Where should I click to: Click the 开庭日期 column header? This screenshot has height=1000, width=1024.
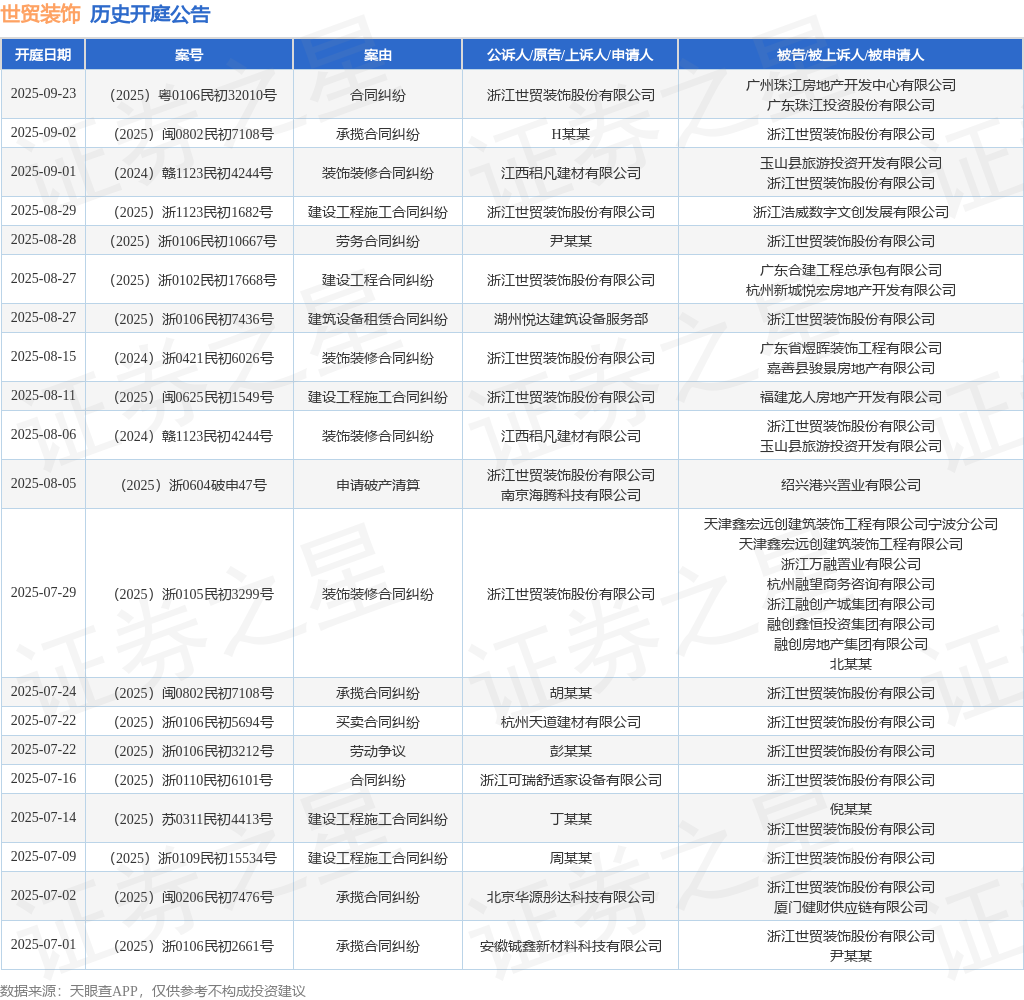43,55
